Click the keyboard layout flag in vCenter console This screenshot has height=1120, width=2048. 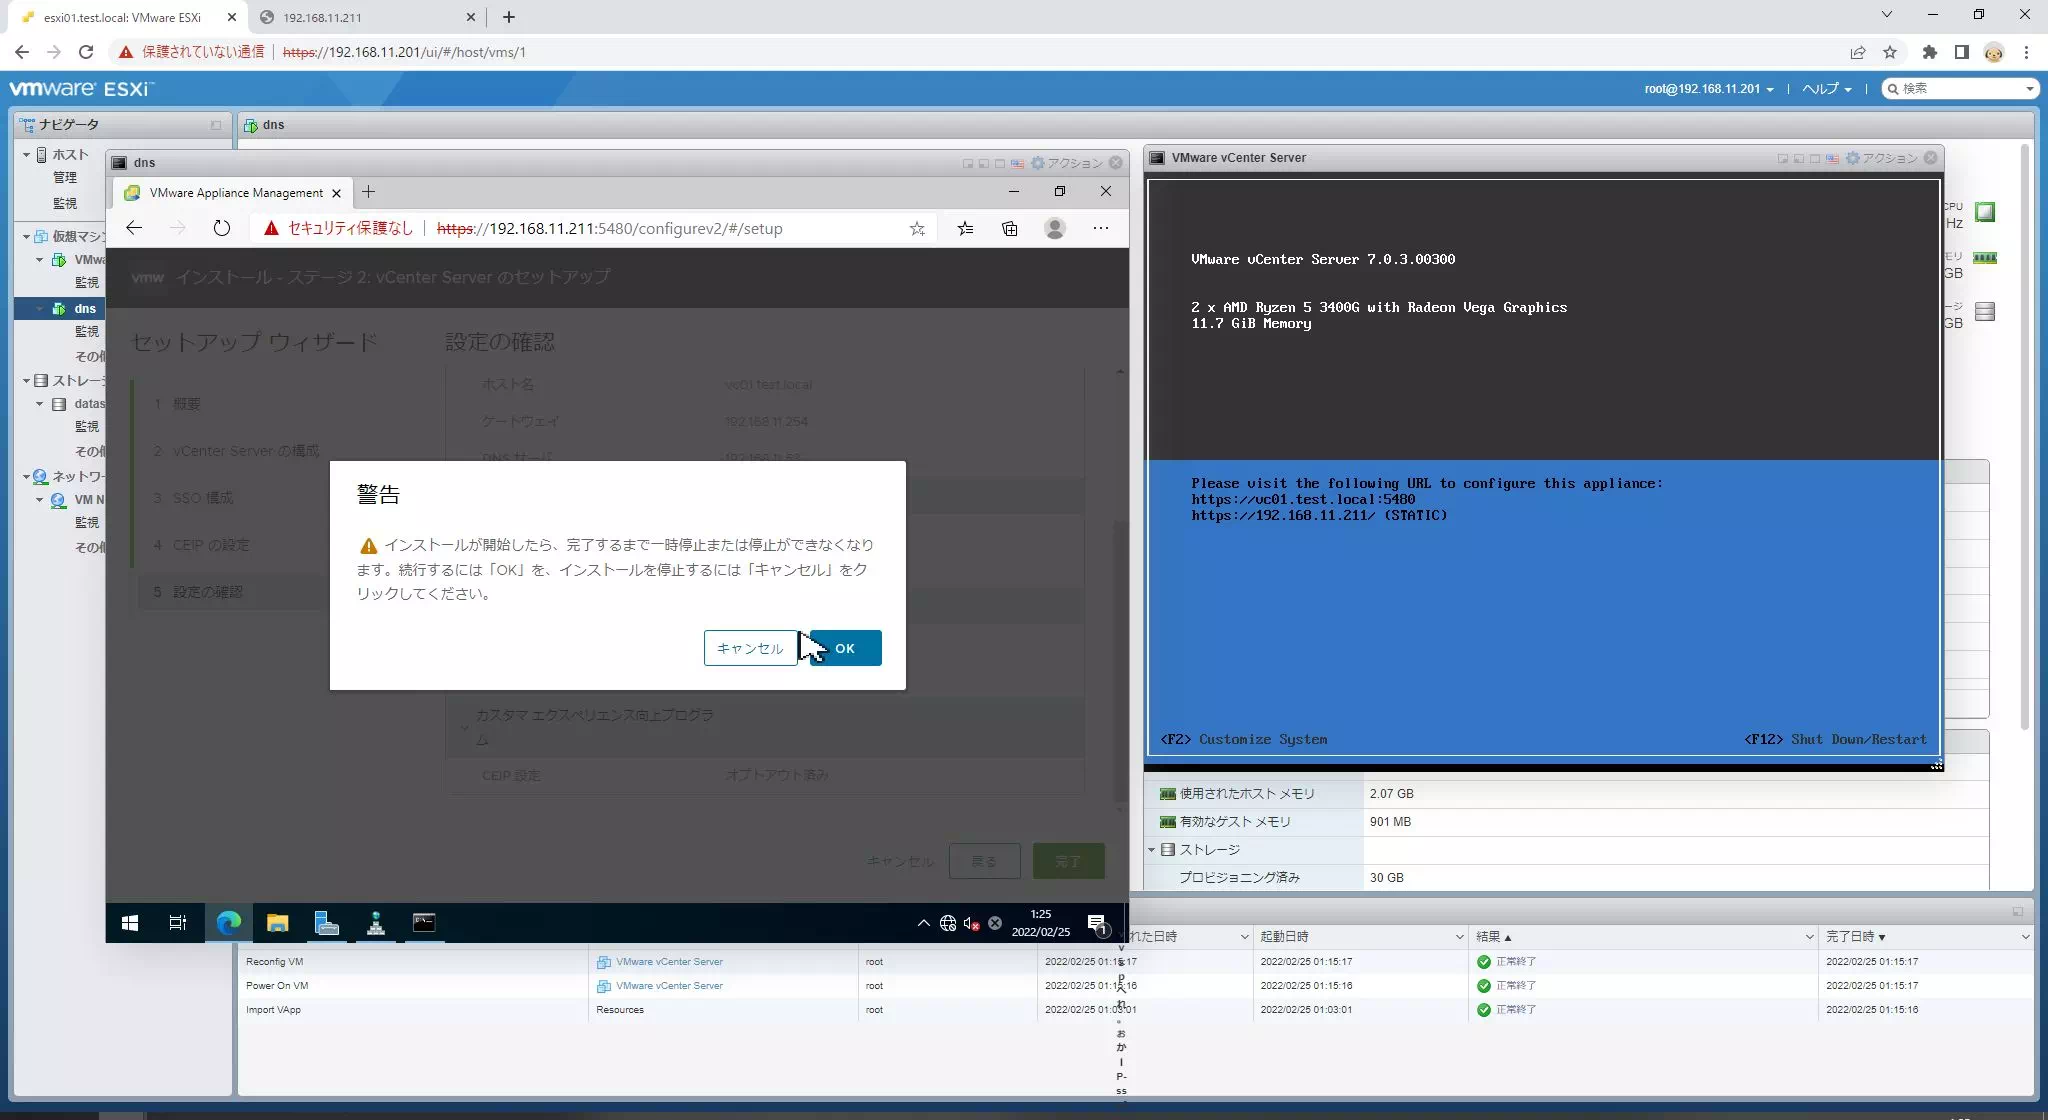1832,158
